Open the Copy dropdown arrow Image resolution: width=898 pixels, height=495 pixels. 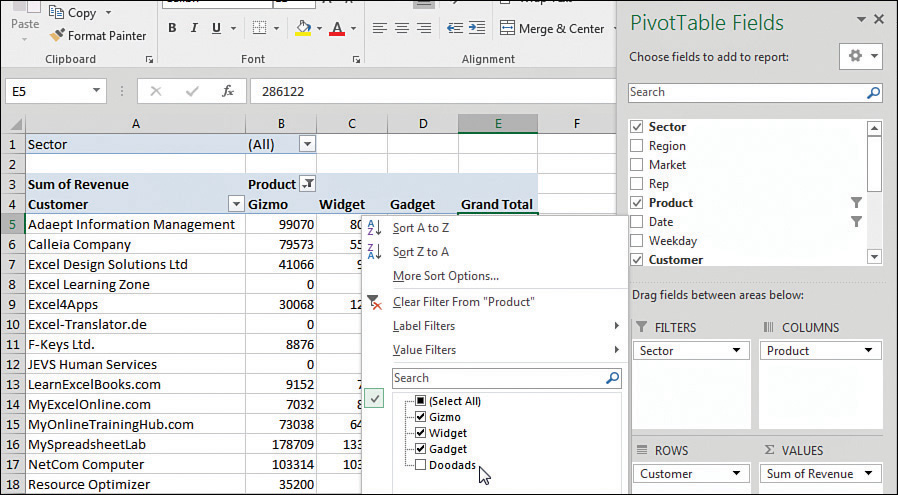(108, 12)
